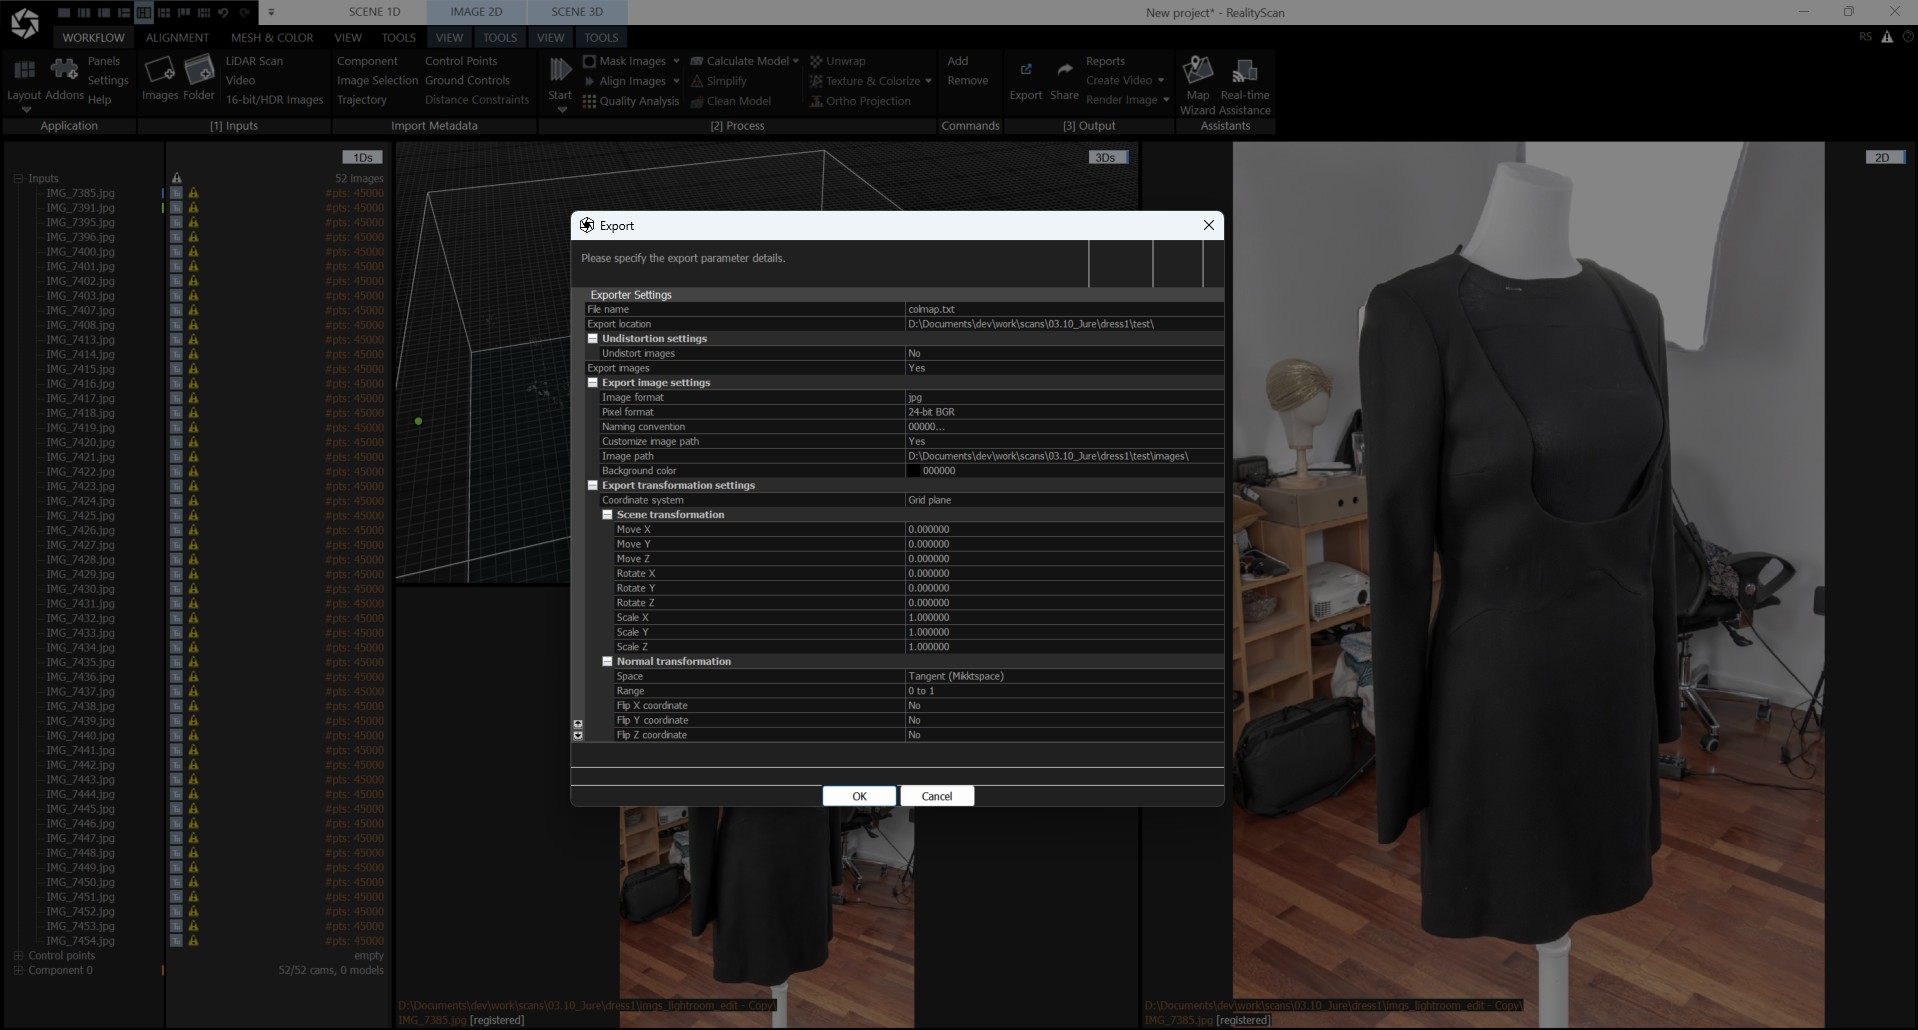Open the ALIGNMENT ribbon tab
Image resolution: width=1918 pixels, height=1030 pixels.
(177, 37)
